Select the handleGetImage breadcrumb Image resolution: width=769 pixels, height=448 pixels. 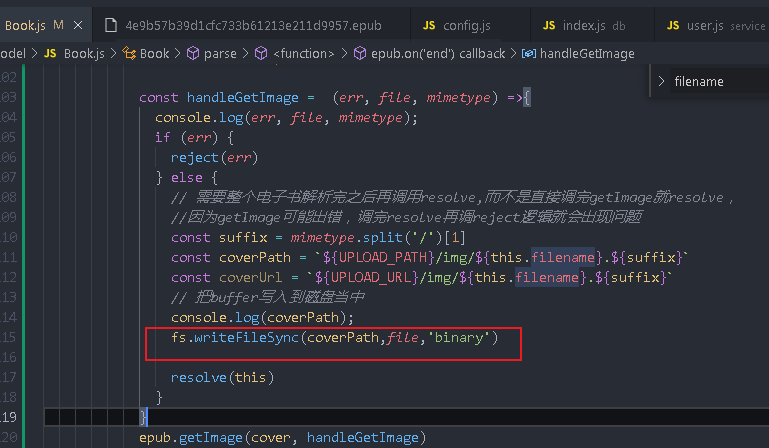pyautogui.click(x=587, y=53)
